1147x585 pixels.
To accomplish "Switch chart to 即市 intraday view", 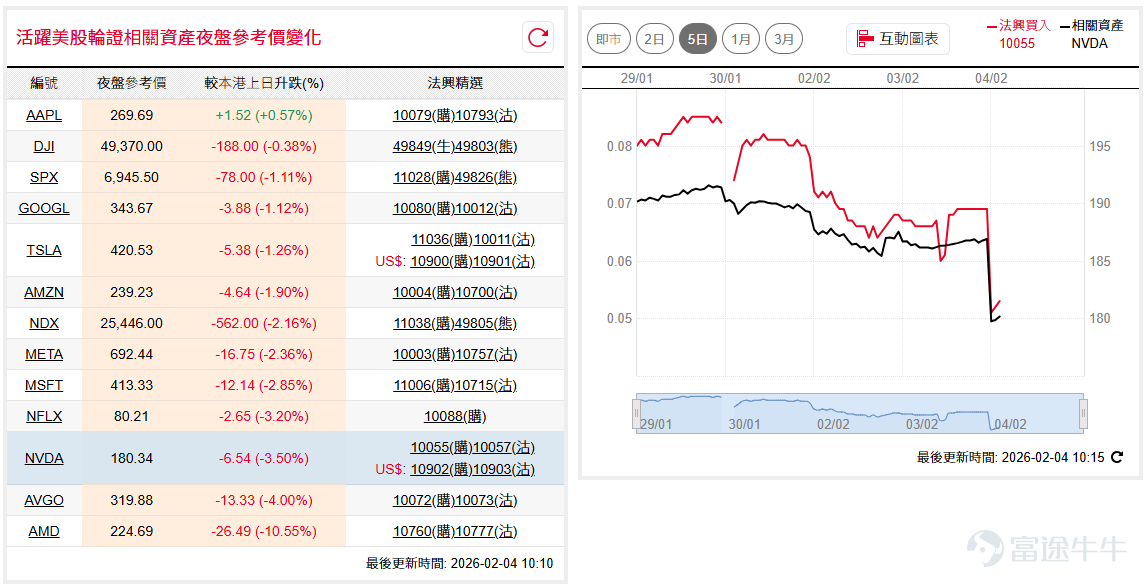I will tap(609, 39).
